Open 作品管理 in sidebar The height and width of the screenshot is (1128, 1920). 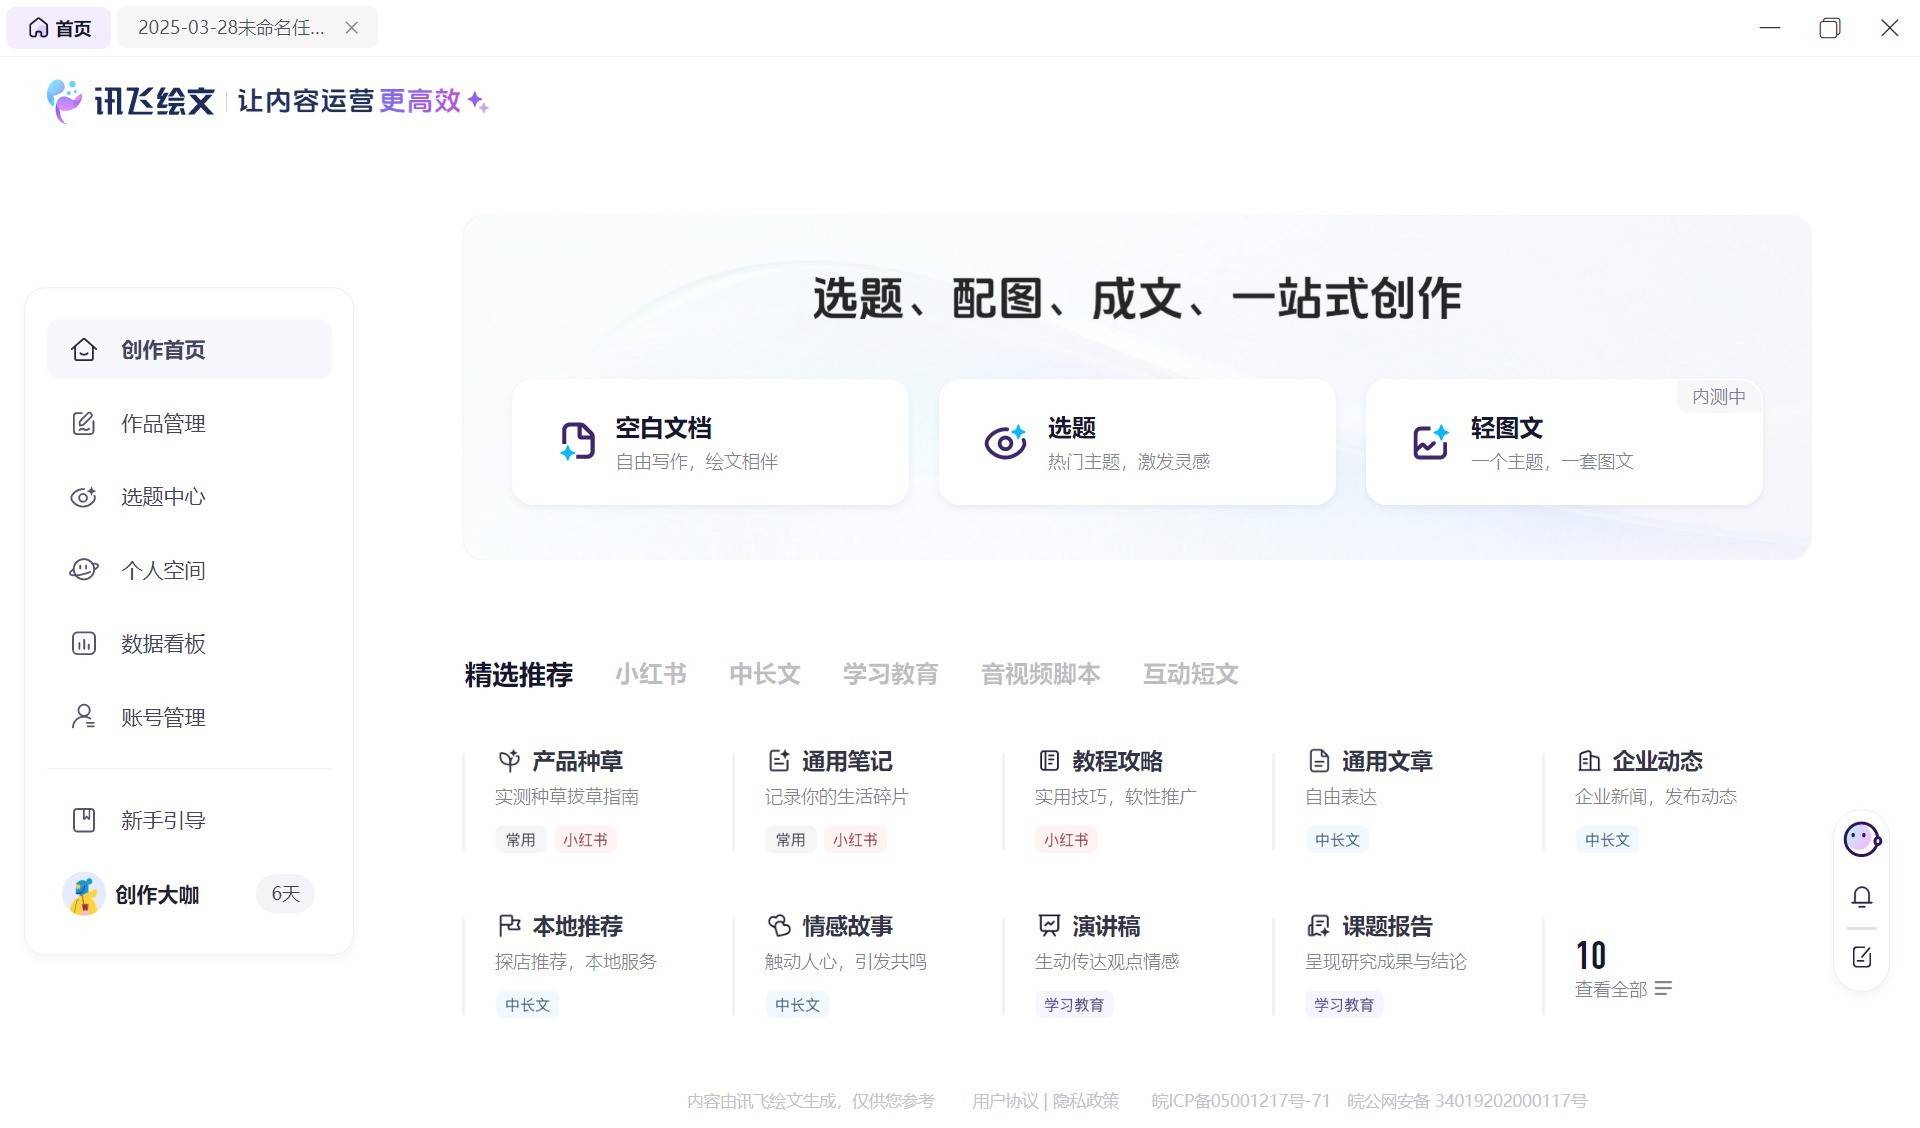pyautogui.click(x=189, y=423)
